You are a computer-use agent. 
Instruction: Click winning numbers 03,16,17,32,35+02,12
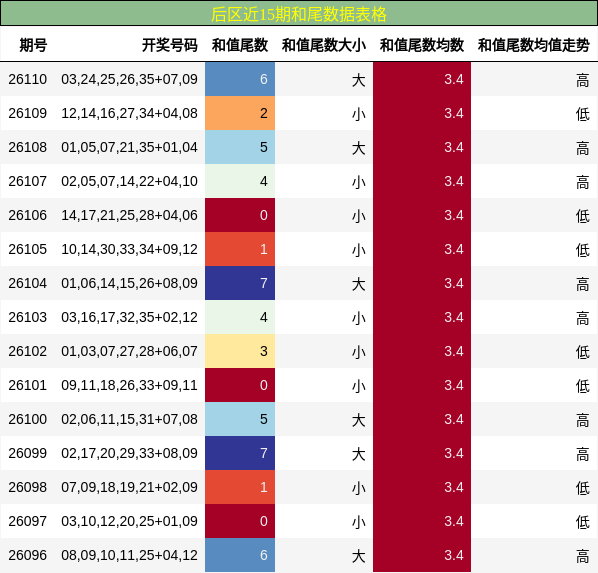coord(129,317)
